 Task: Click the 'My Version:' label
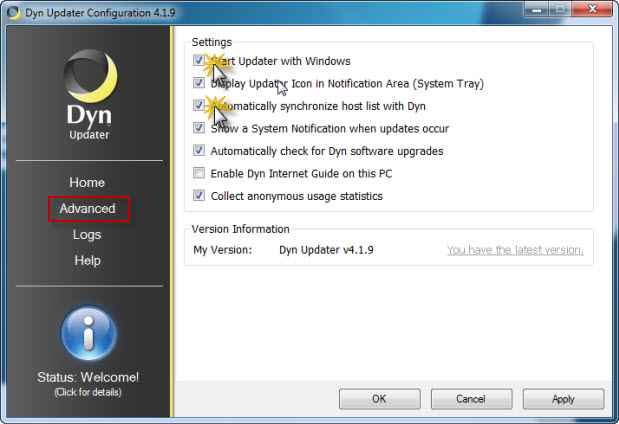tap(222, 250)
